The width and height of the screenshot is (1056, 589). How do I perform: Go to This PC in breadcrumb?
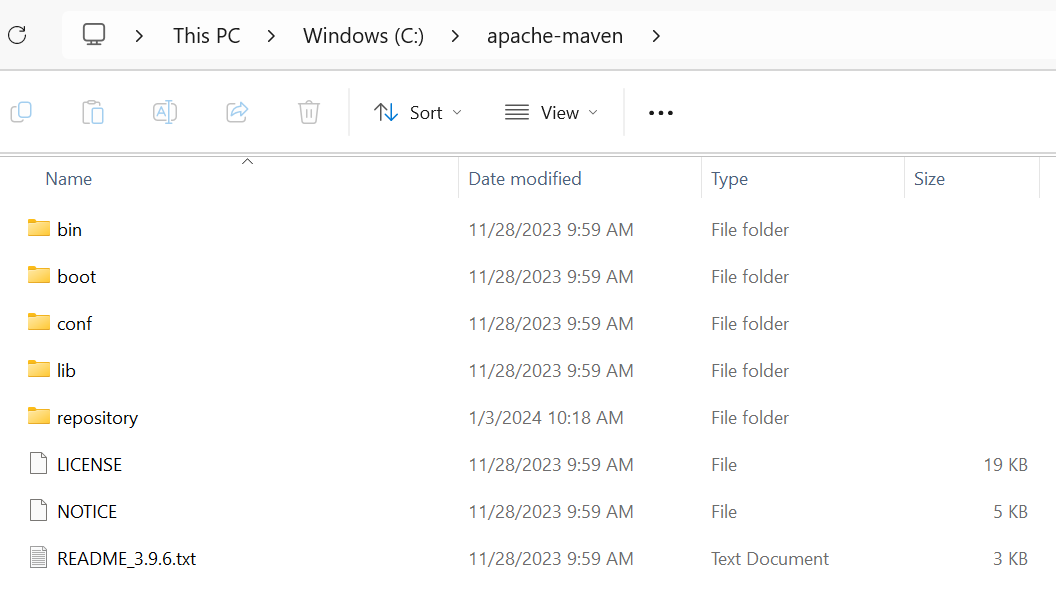point(207,36)
